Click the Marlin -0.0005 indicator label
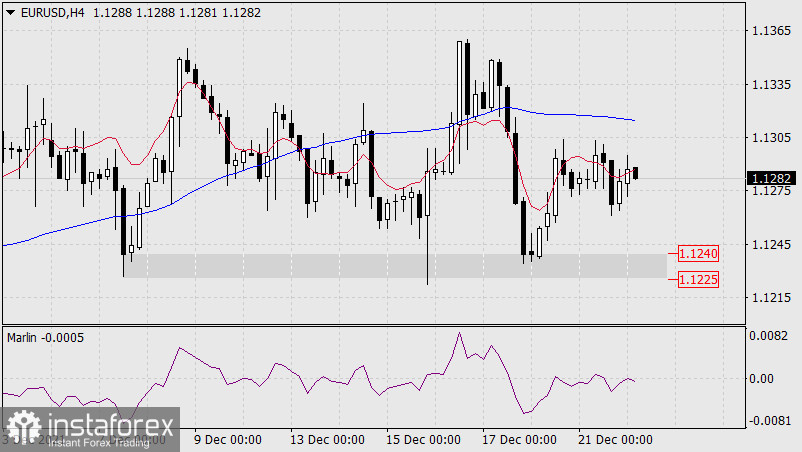The width and height of the screenshot is (802, 452). coord(45,337)
